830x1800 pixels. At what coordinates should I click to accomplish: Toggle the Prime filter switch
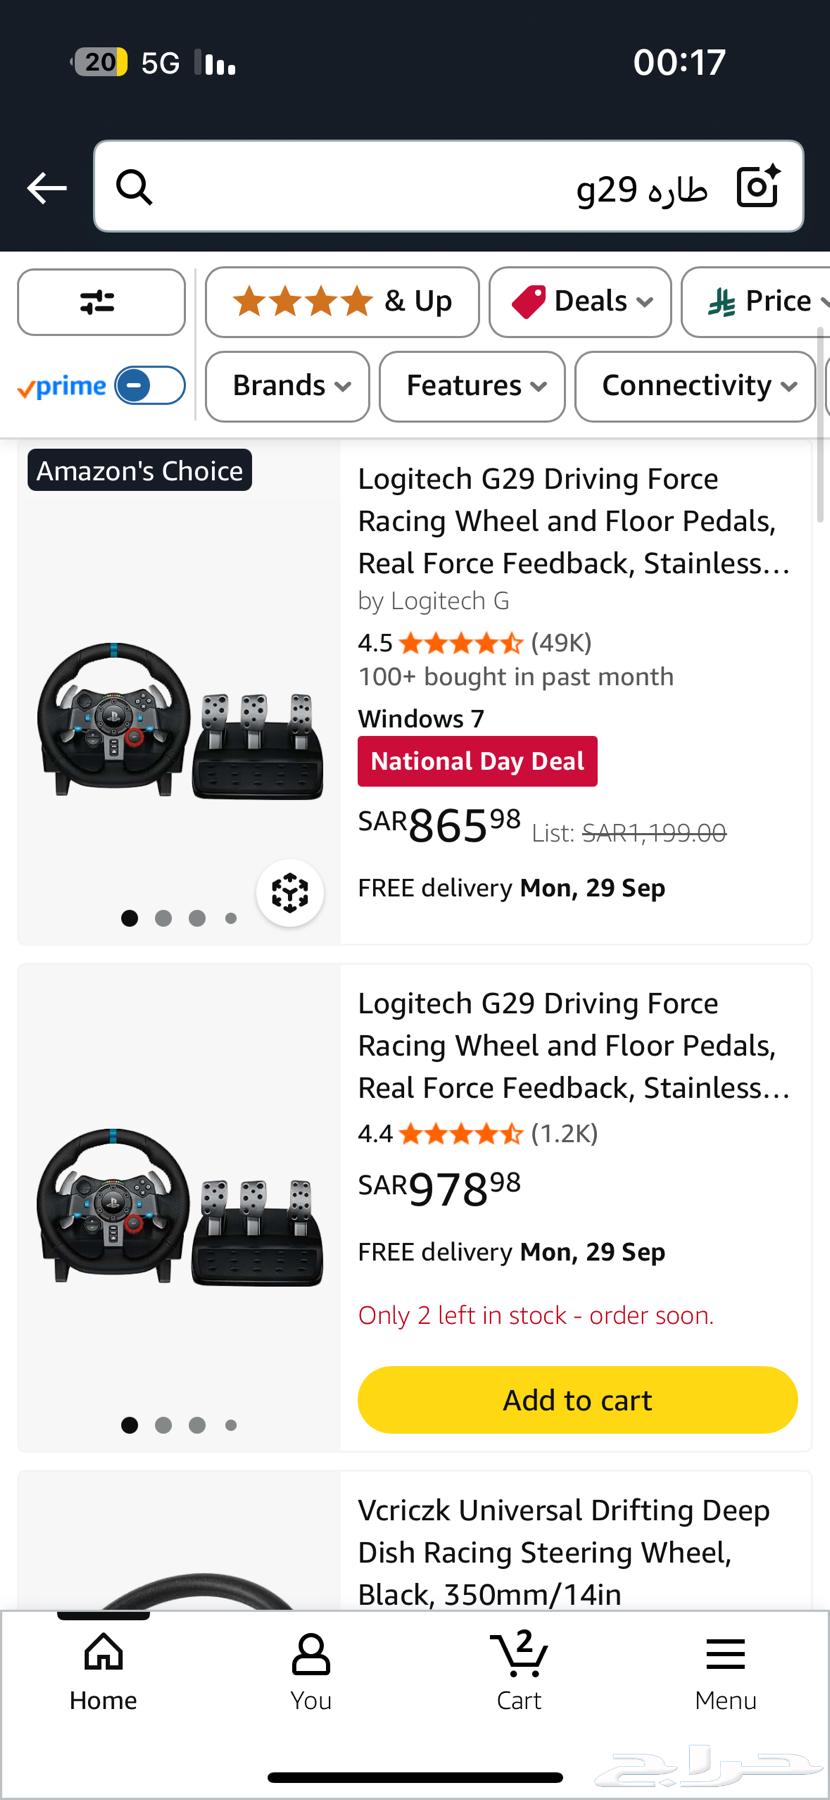(x=149, y=386)
